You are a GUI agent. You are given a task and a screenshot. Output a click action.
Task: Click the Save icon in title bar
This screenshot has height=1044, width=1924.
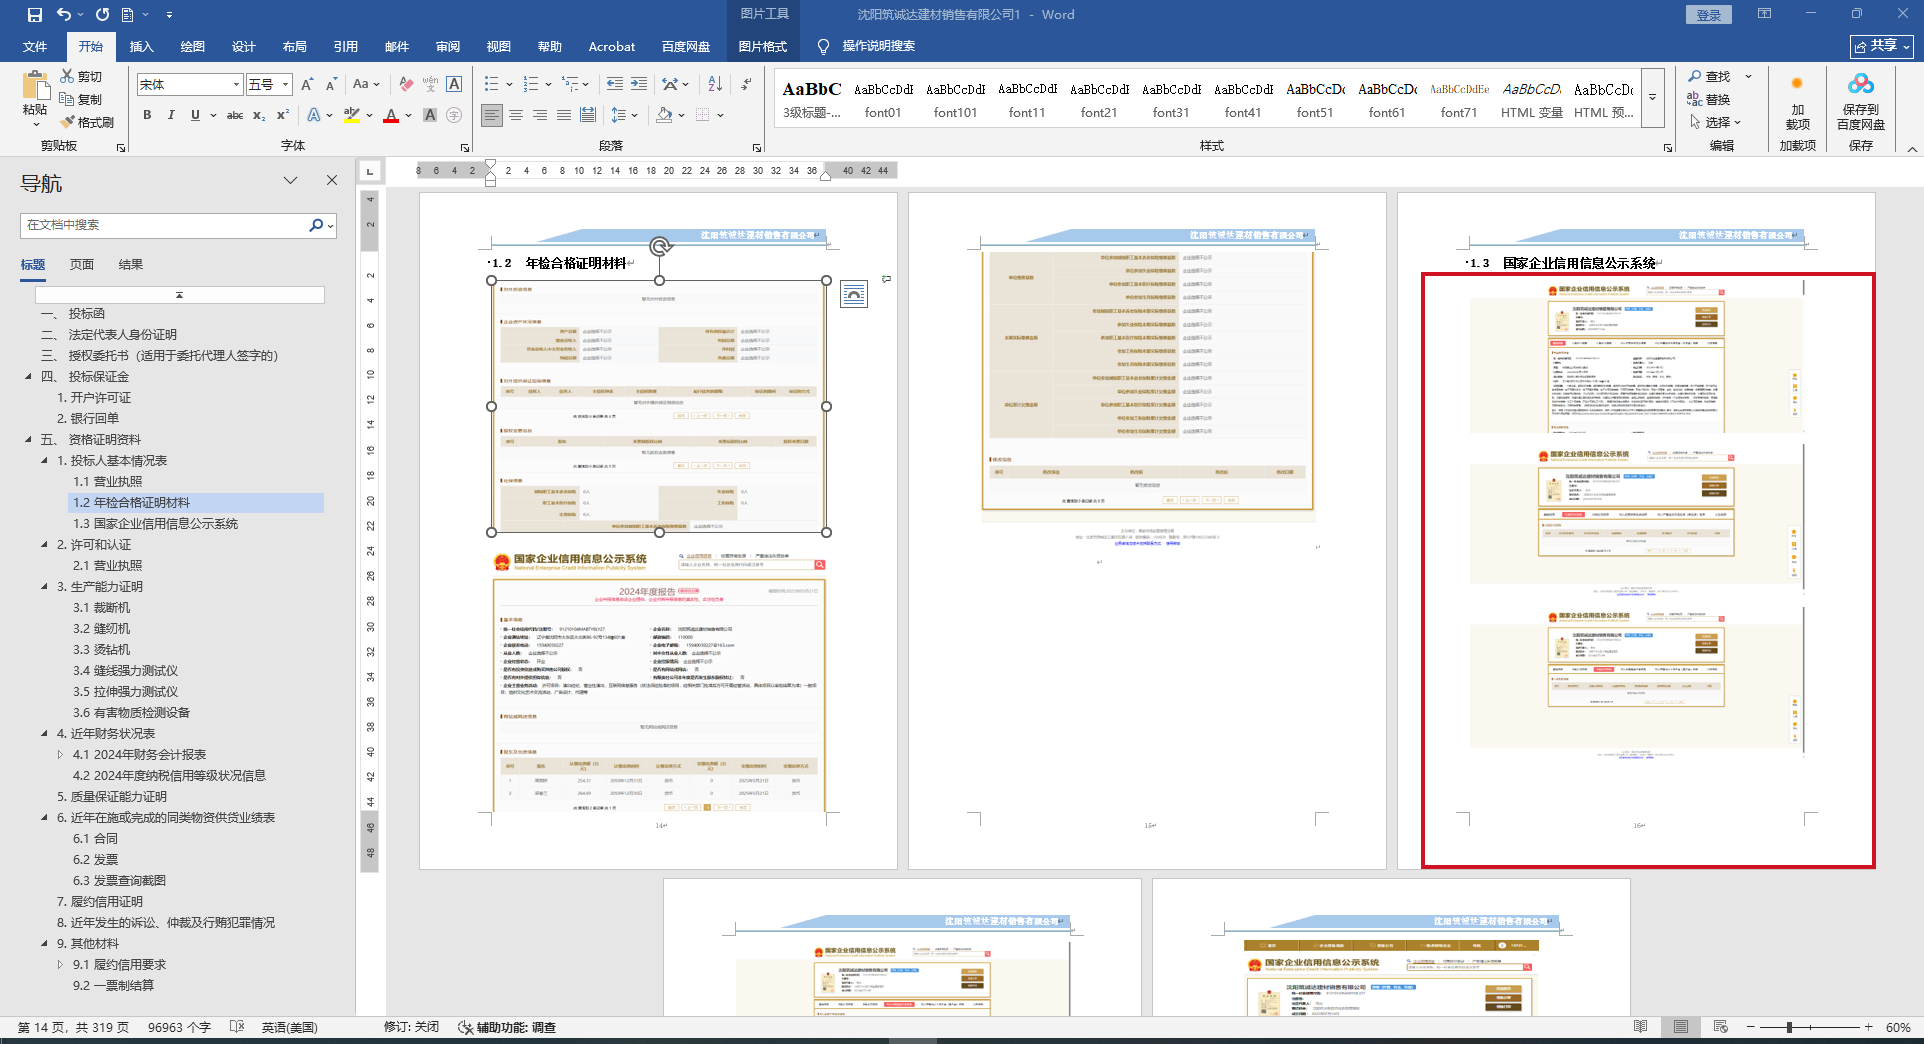pyautogui.click(x=35, y=15)
